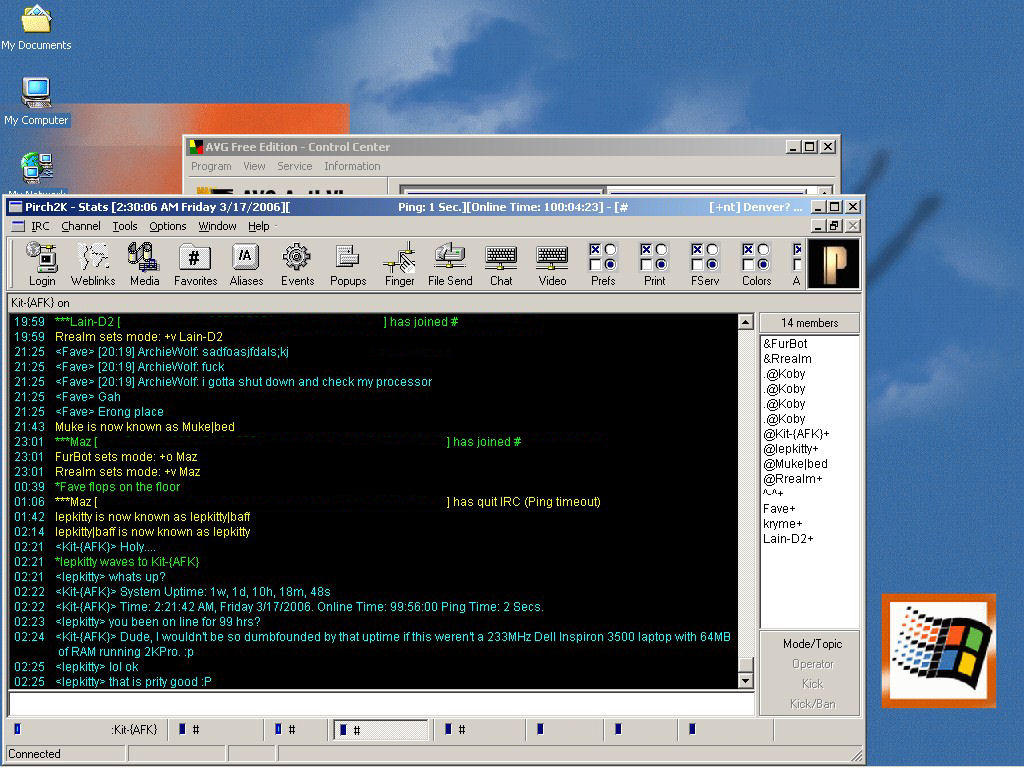Image resolution: width=1024 pixels, height=768 pixels.
Task: Open the Aliases editor
Action: 246,265
